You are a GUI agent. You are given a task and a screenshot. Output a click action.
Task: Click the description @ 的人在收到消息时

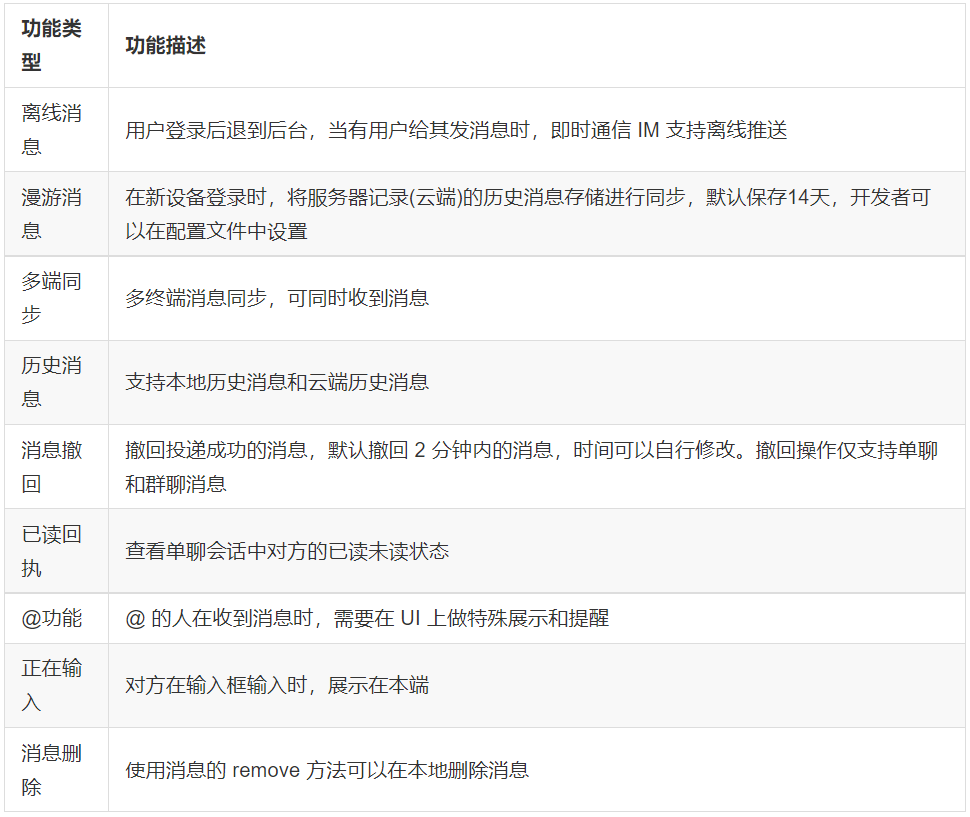point(367,618)
